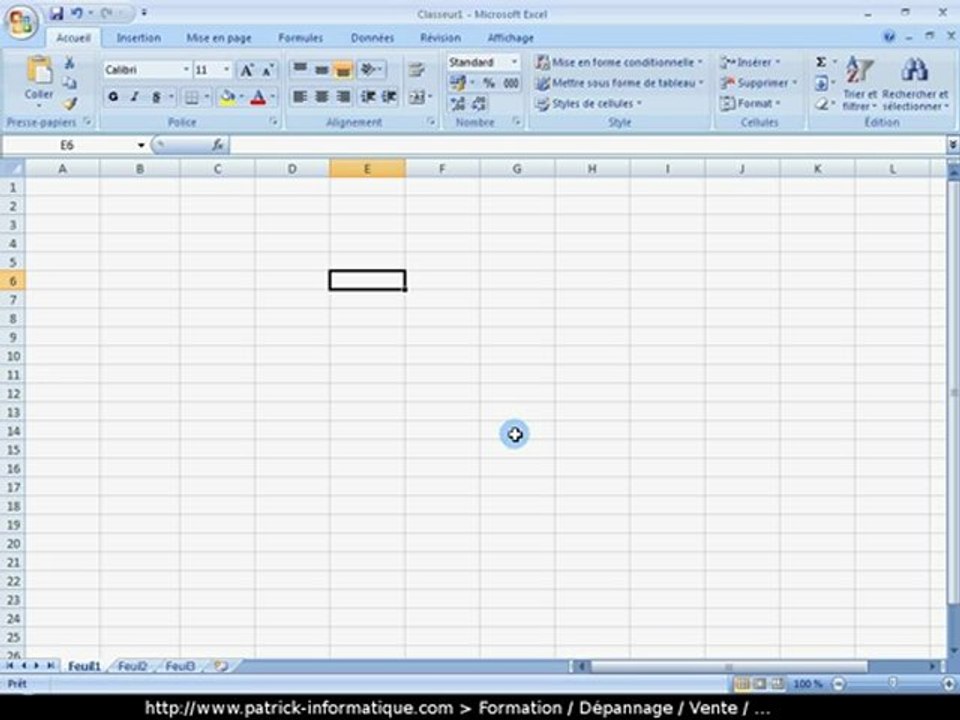The width and height of the screenshot is (960, 720).
Task: Click the horizontal scrollbar thumb
Action: coord(729,666)
